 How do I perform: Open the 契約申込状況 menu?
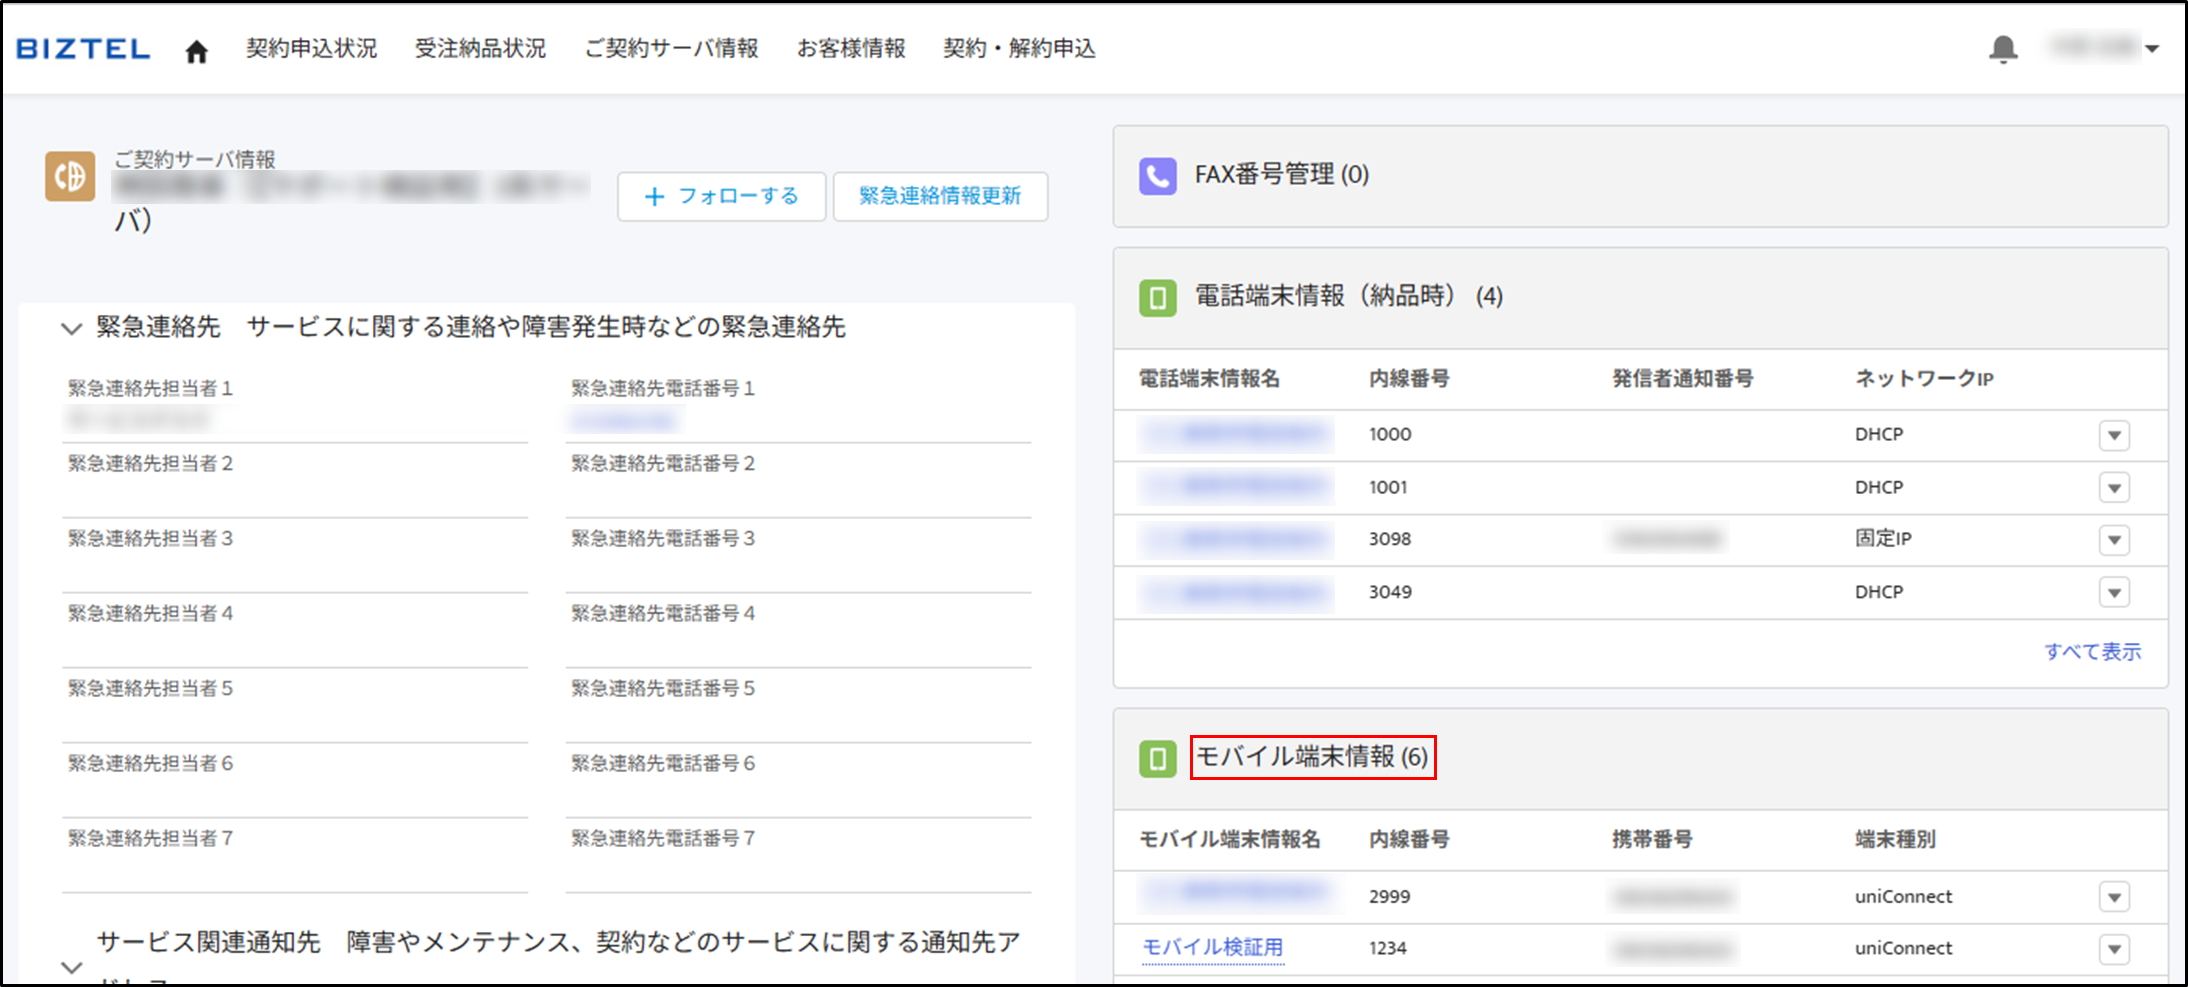point(311,49)
